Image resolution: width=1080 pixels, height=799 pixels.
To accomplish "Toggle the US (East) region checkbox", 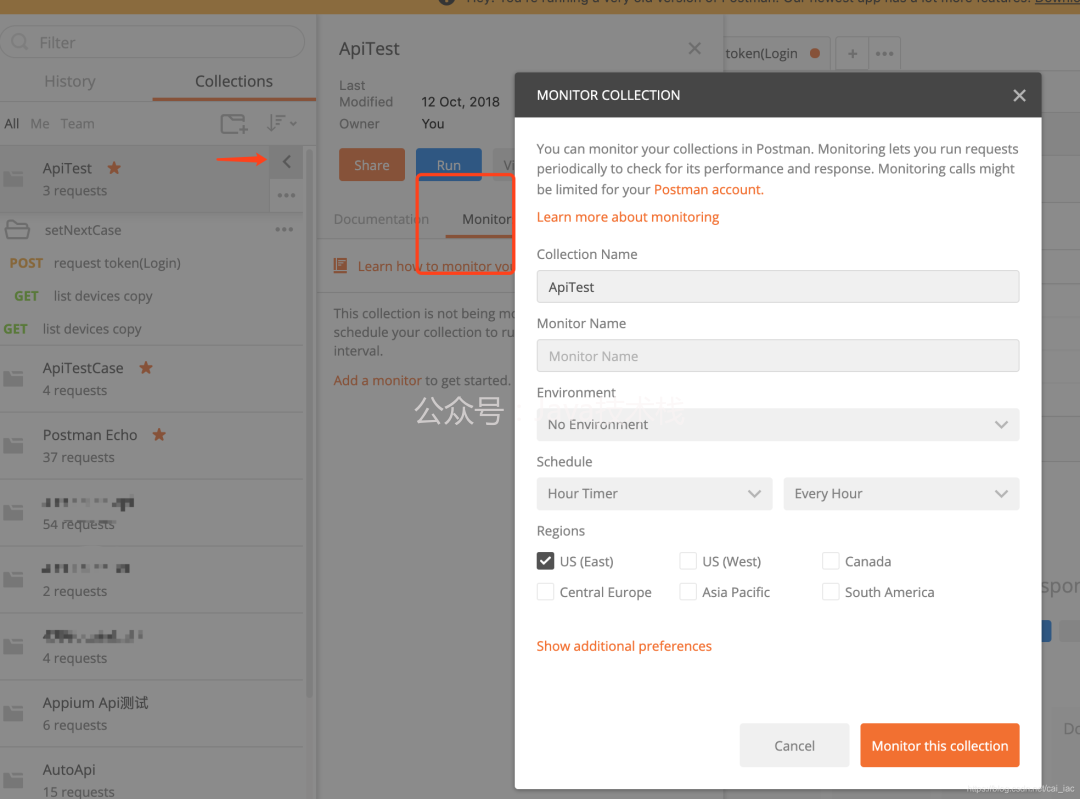I will pyautogui.click(x=545, y=561).
